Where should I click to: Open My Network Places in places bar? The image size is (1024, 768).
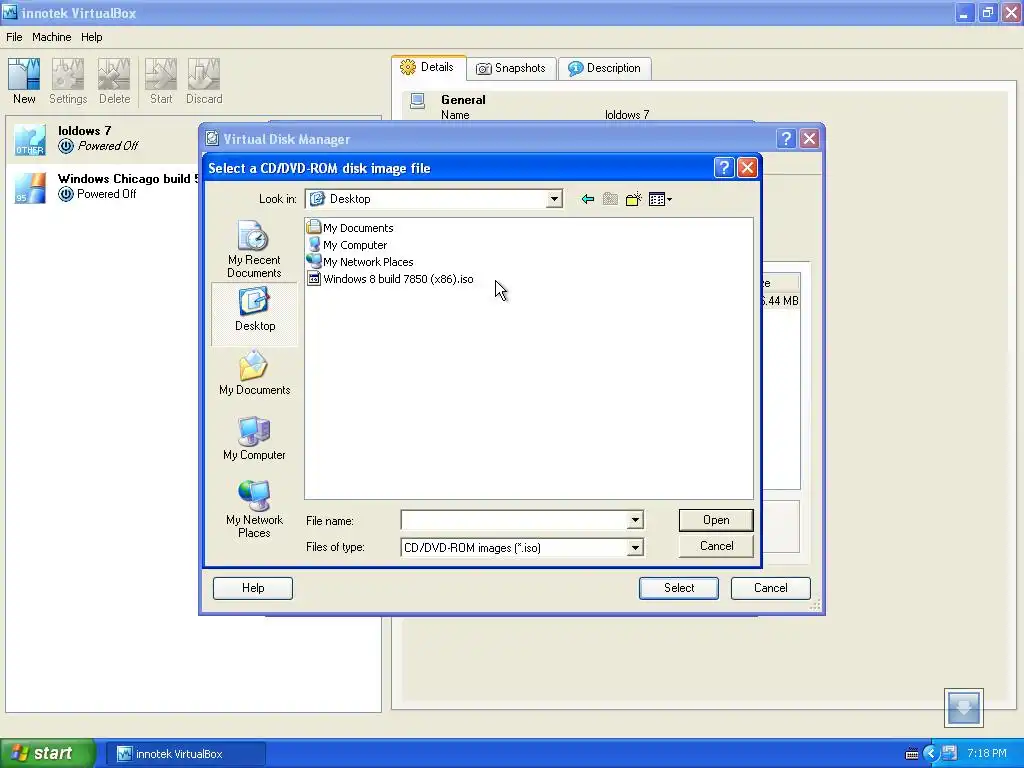click(x=254, y=509)
